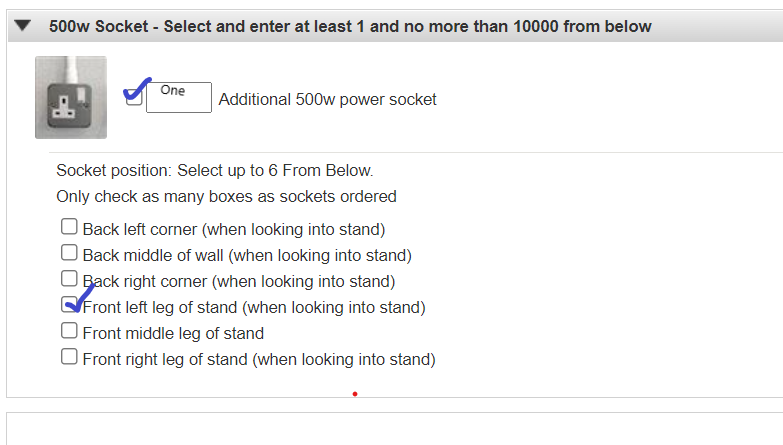Uncheck the Front left leg of stand checkbox

click(69, 304)
